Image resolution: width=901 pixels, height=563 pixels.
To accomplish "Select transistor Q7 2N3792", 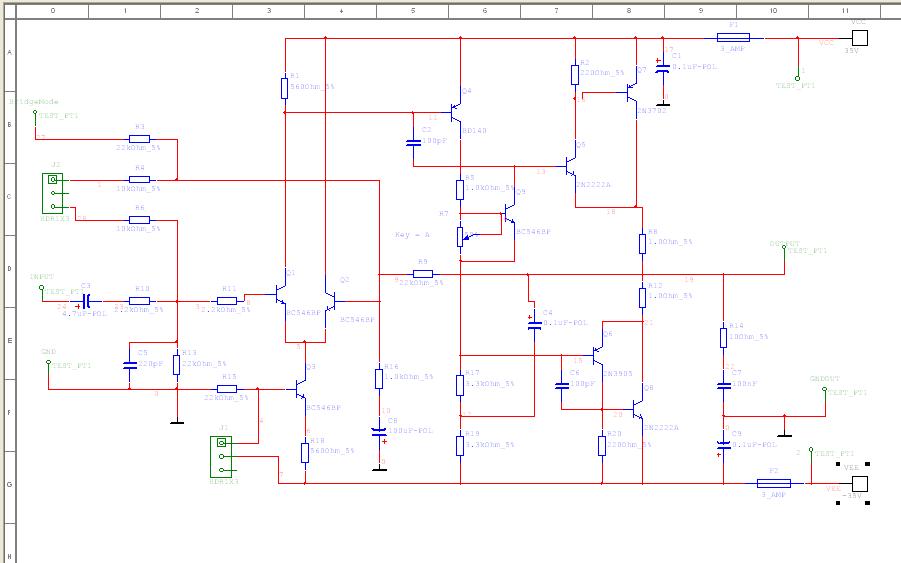I will (x=631, y=92).
